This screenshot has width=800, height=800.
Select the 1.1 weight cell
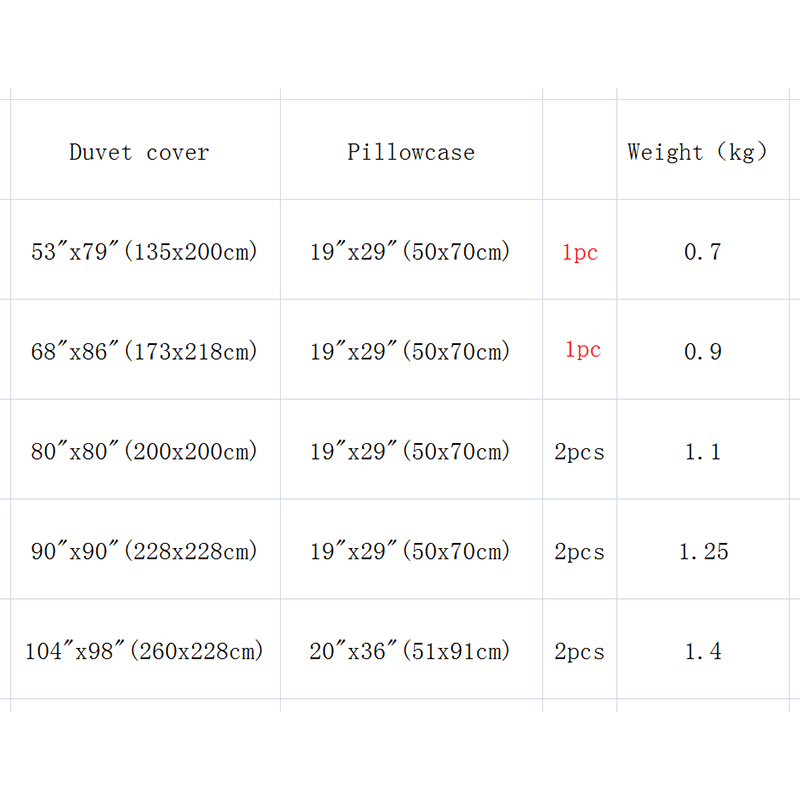click(702, 452)
